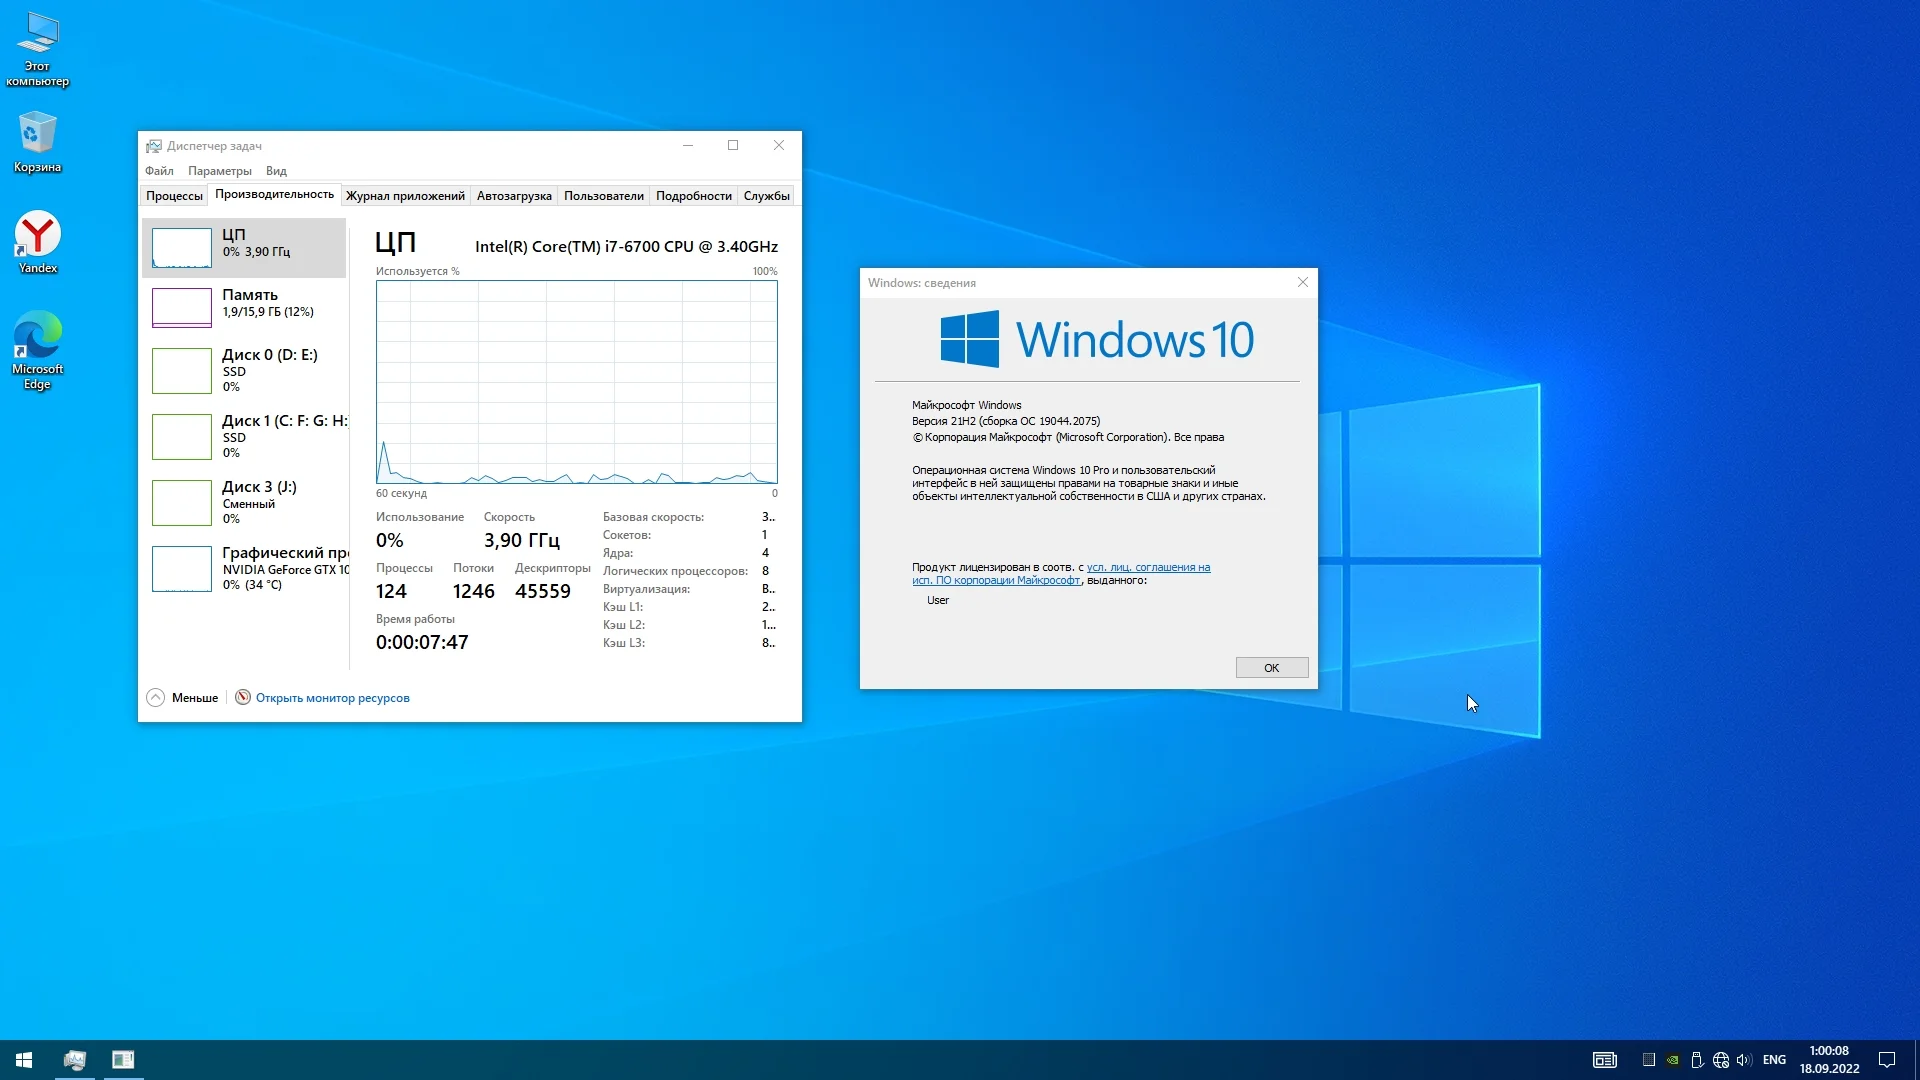Collapse Task Manager with Меньше chevron
The height and width of the screenshot is (1080, 1920).
click(156, 698)
